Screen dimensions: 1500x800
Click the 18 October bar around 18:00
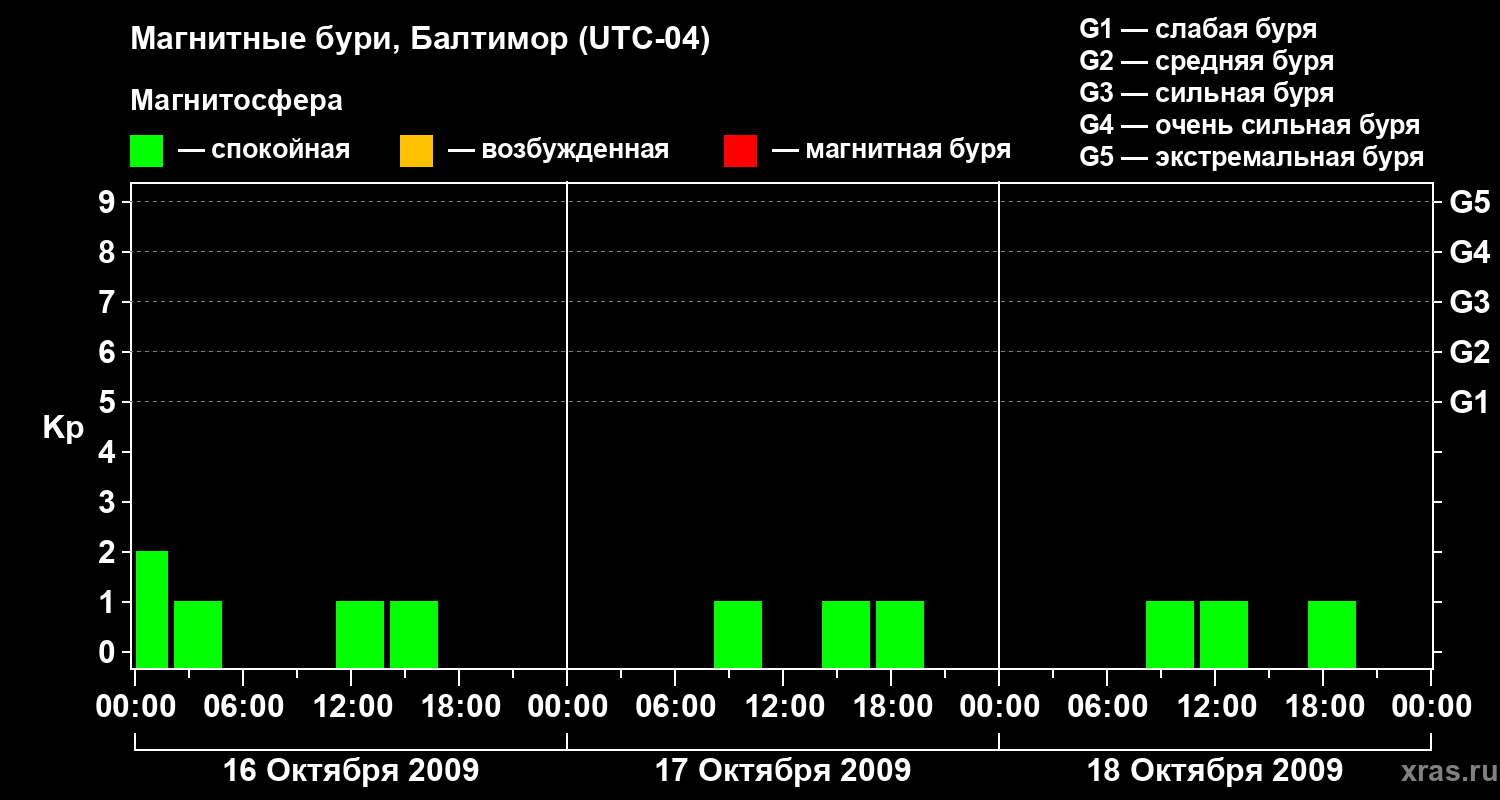1332,634
